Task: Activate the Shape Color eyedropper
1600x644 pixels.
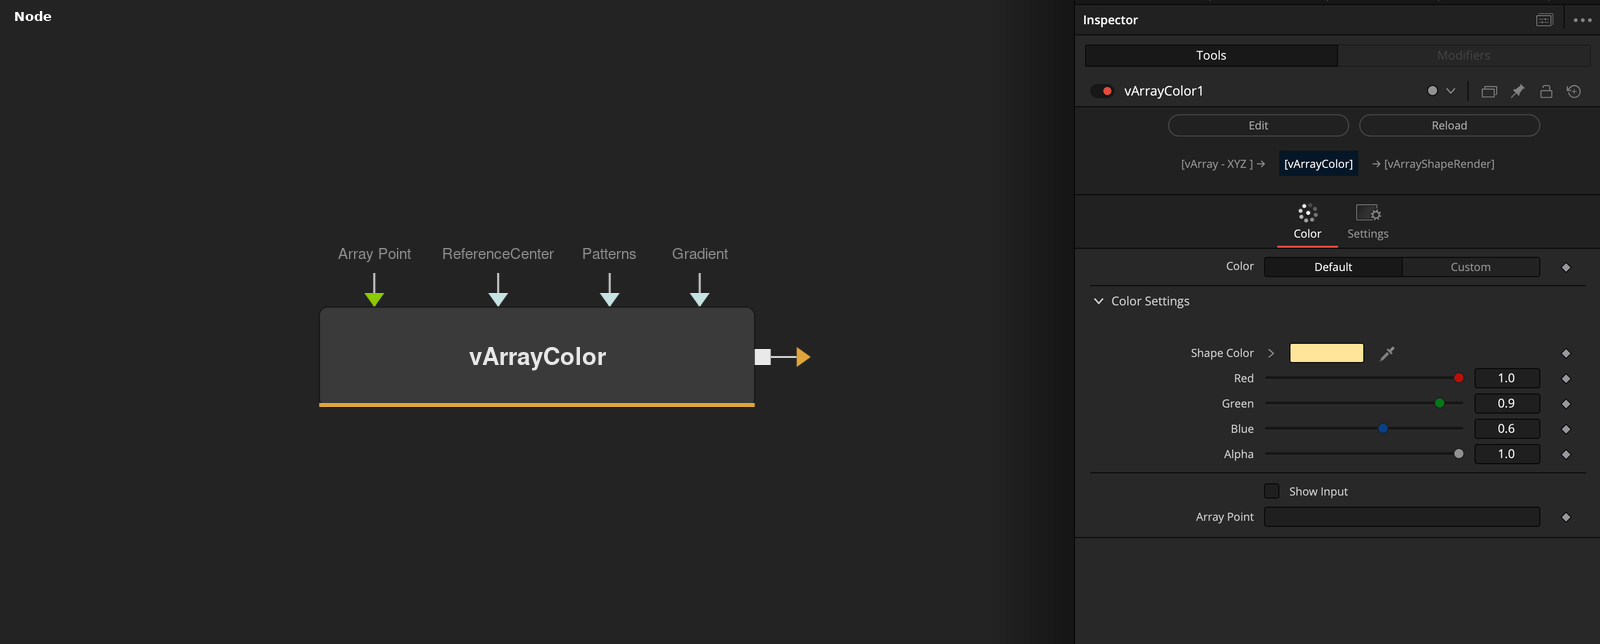Action: [1387, 353]
